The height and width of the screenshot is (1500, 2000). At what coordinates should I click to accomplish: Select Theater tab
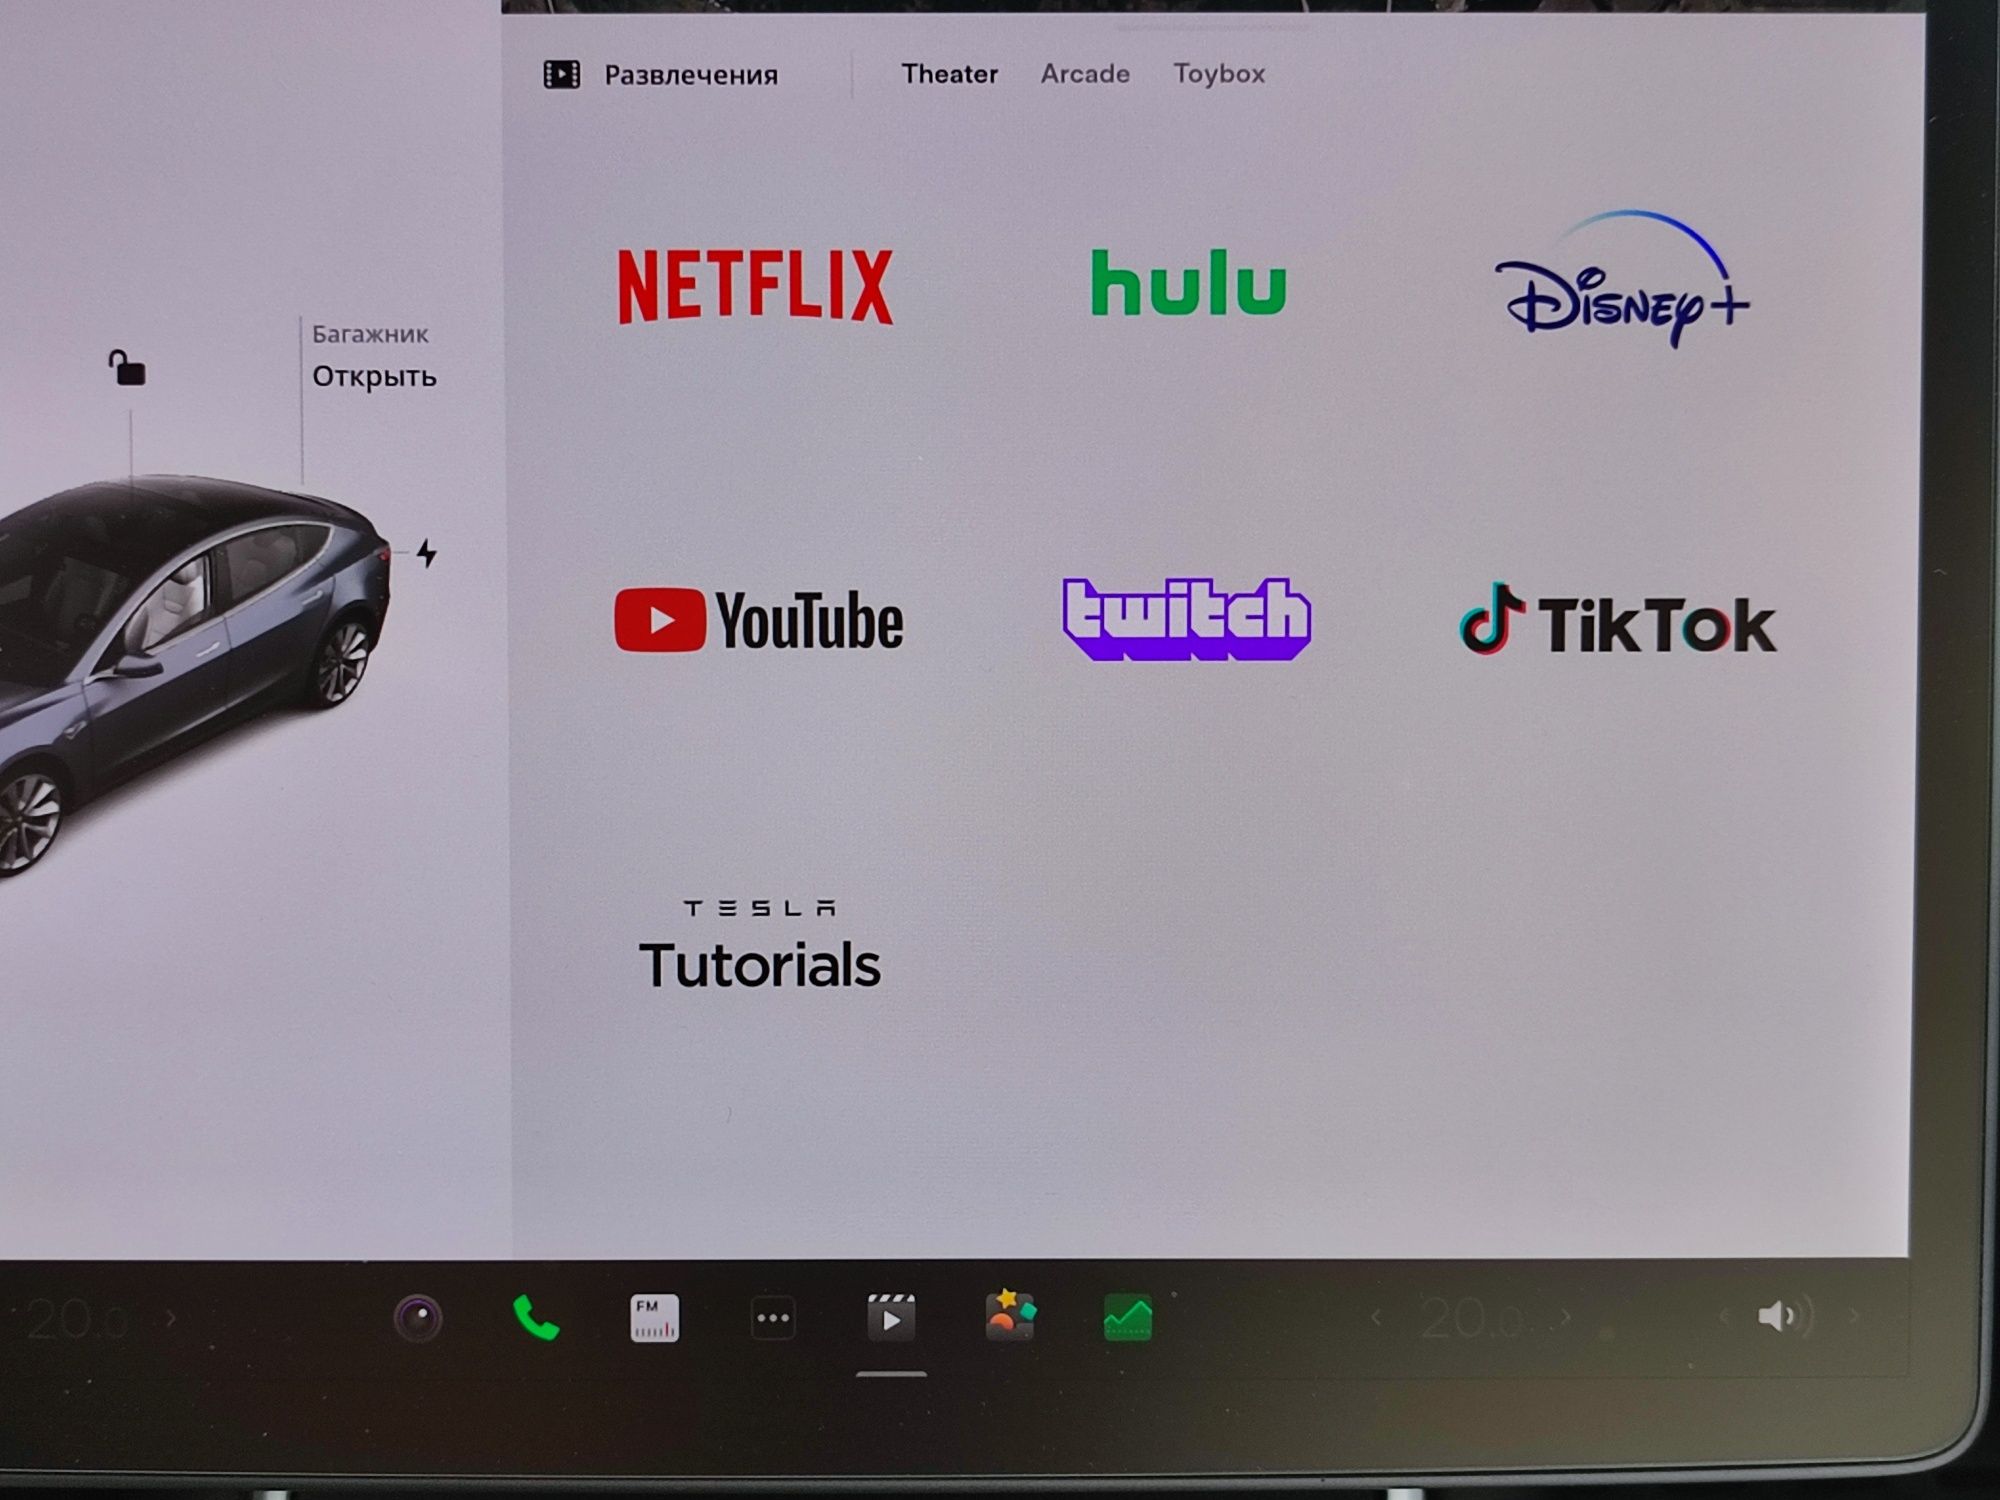(x=945, y=74)
